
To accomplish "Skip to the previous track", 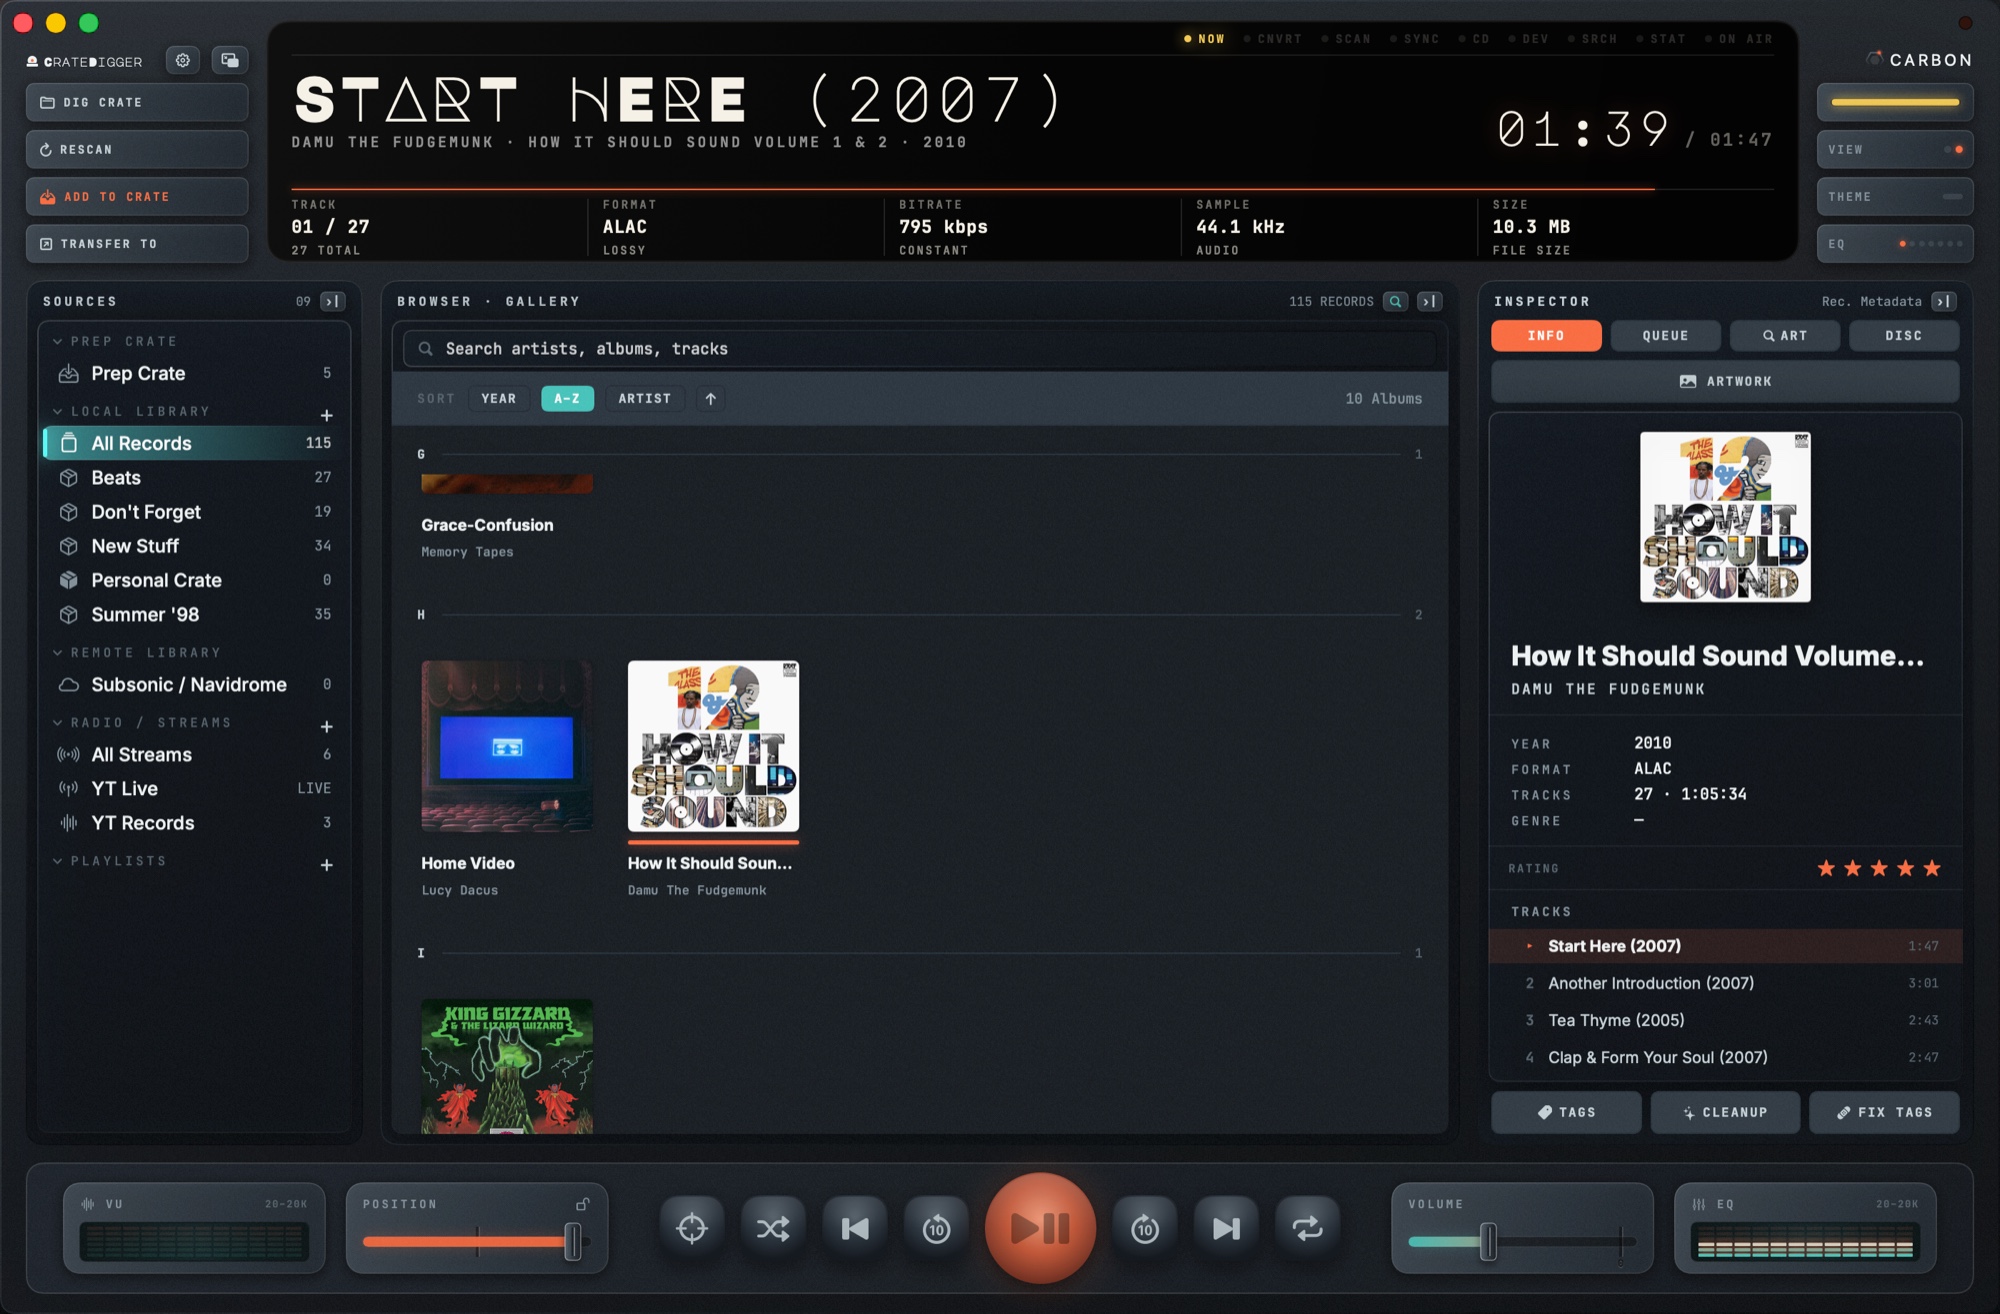I will (855, 1228).
